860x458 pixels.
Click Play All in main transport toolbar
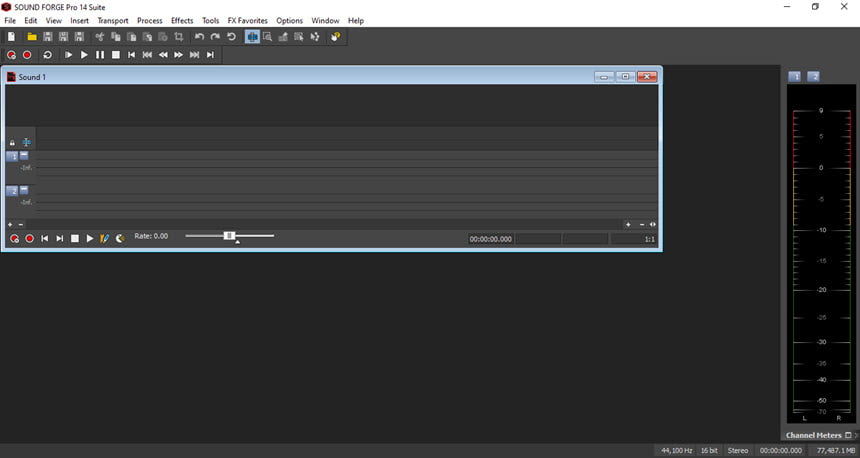point(69,55)
